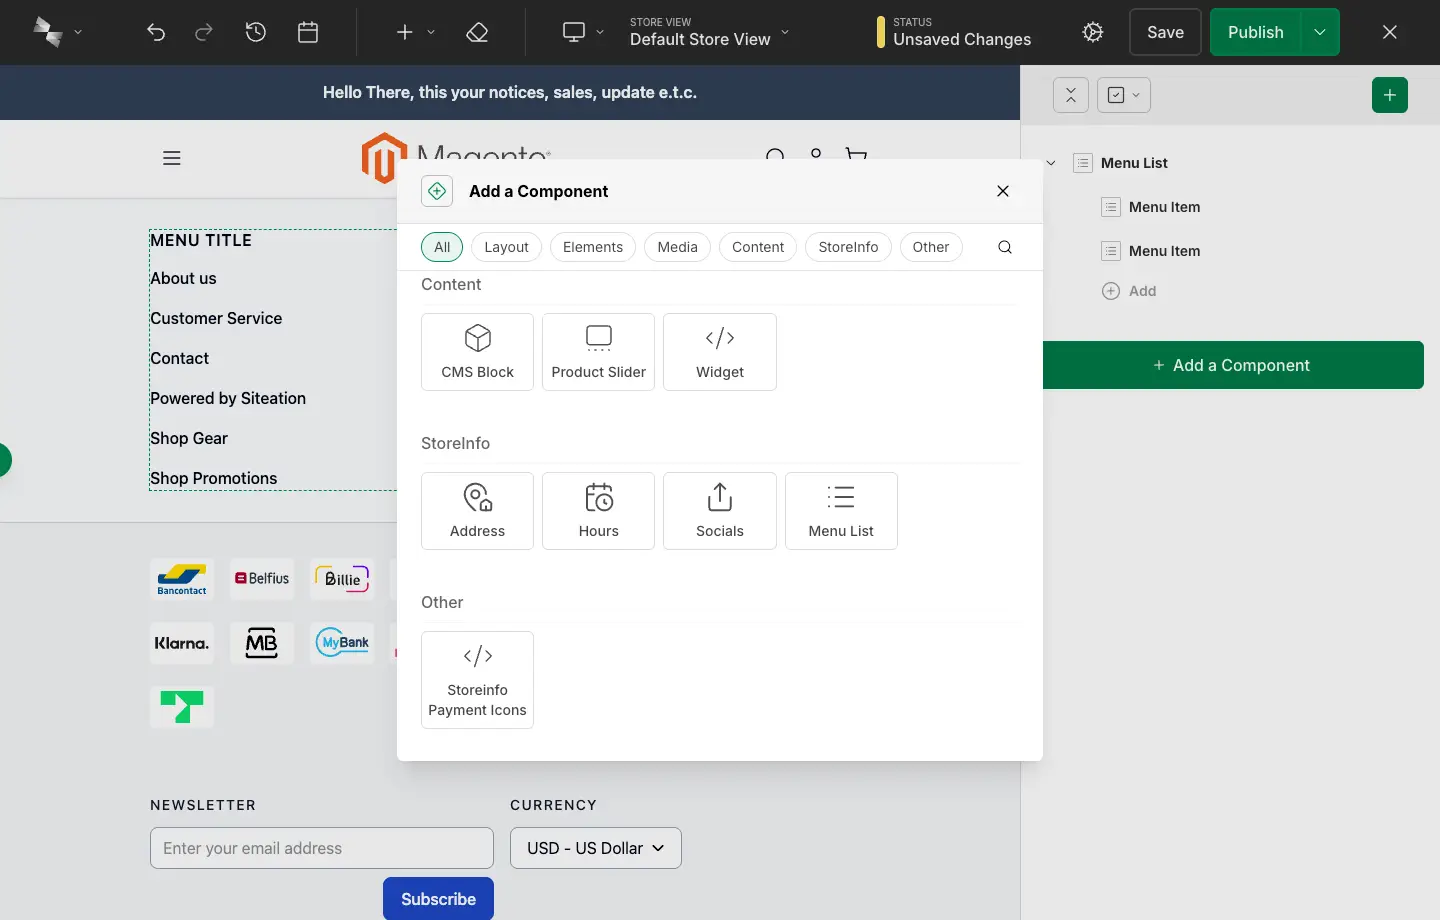Open the Default Store View selector
1440x920 pixels.
point(710,32)
